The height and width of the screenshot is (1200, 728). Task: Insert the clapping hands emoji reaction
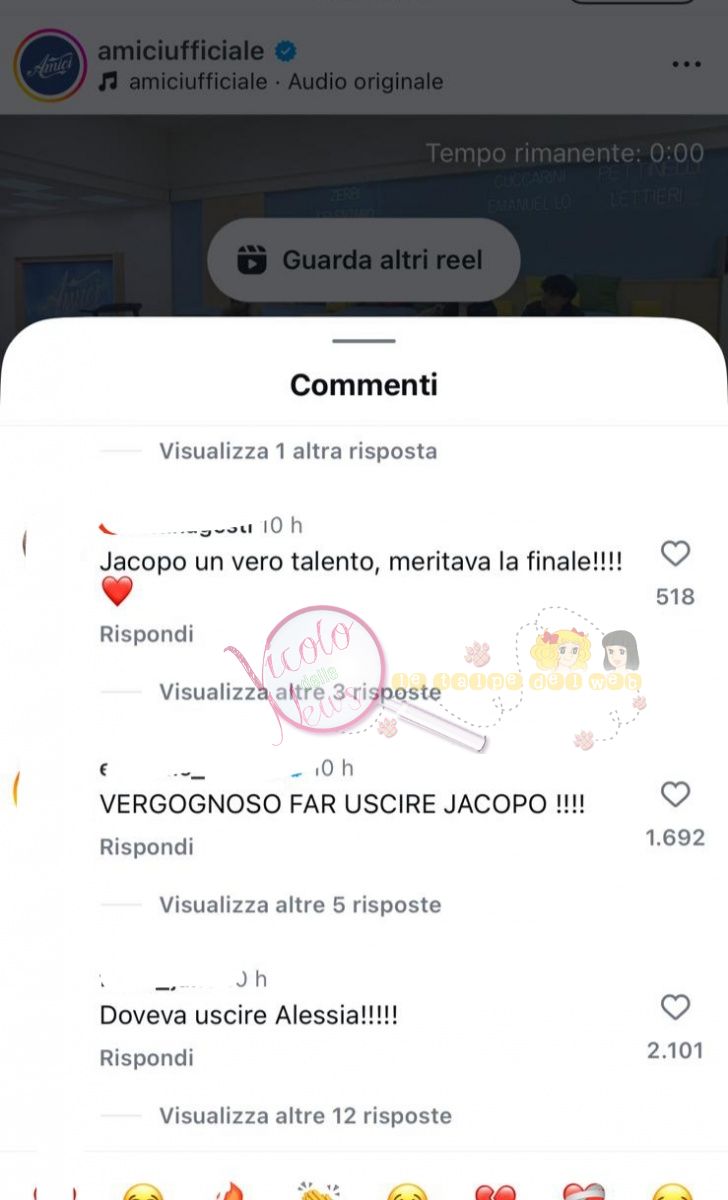[319, 1190]
